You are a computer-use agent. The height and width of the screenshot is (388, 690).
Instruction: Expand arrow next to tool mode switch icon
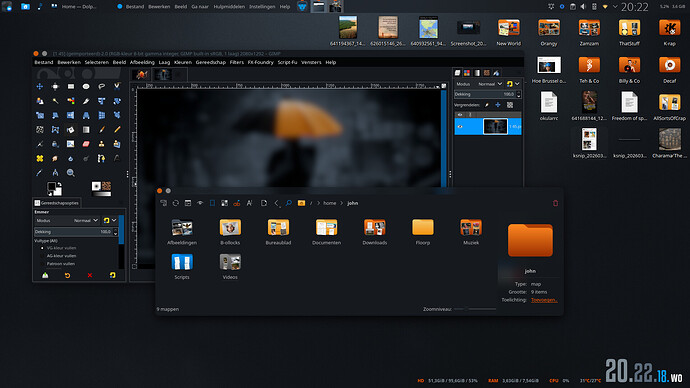coord(114,220)
